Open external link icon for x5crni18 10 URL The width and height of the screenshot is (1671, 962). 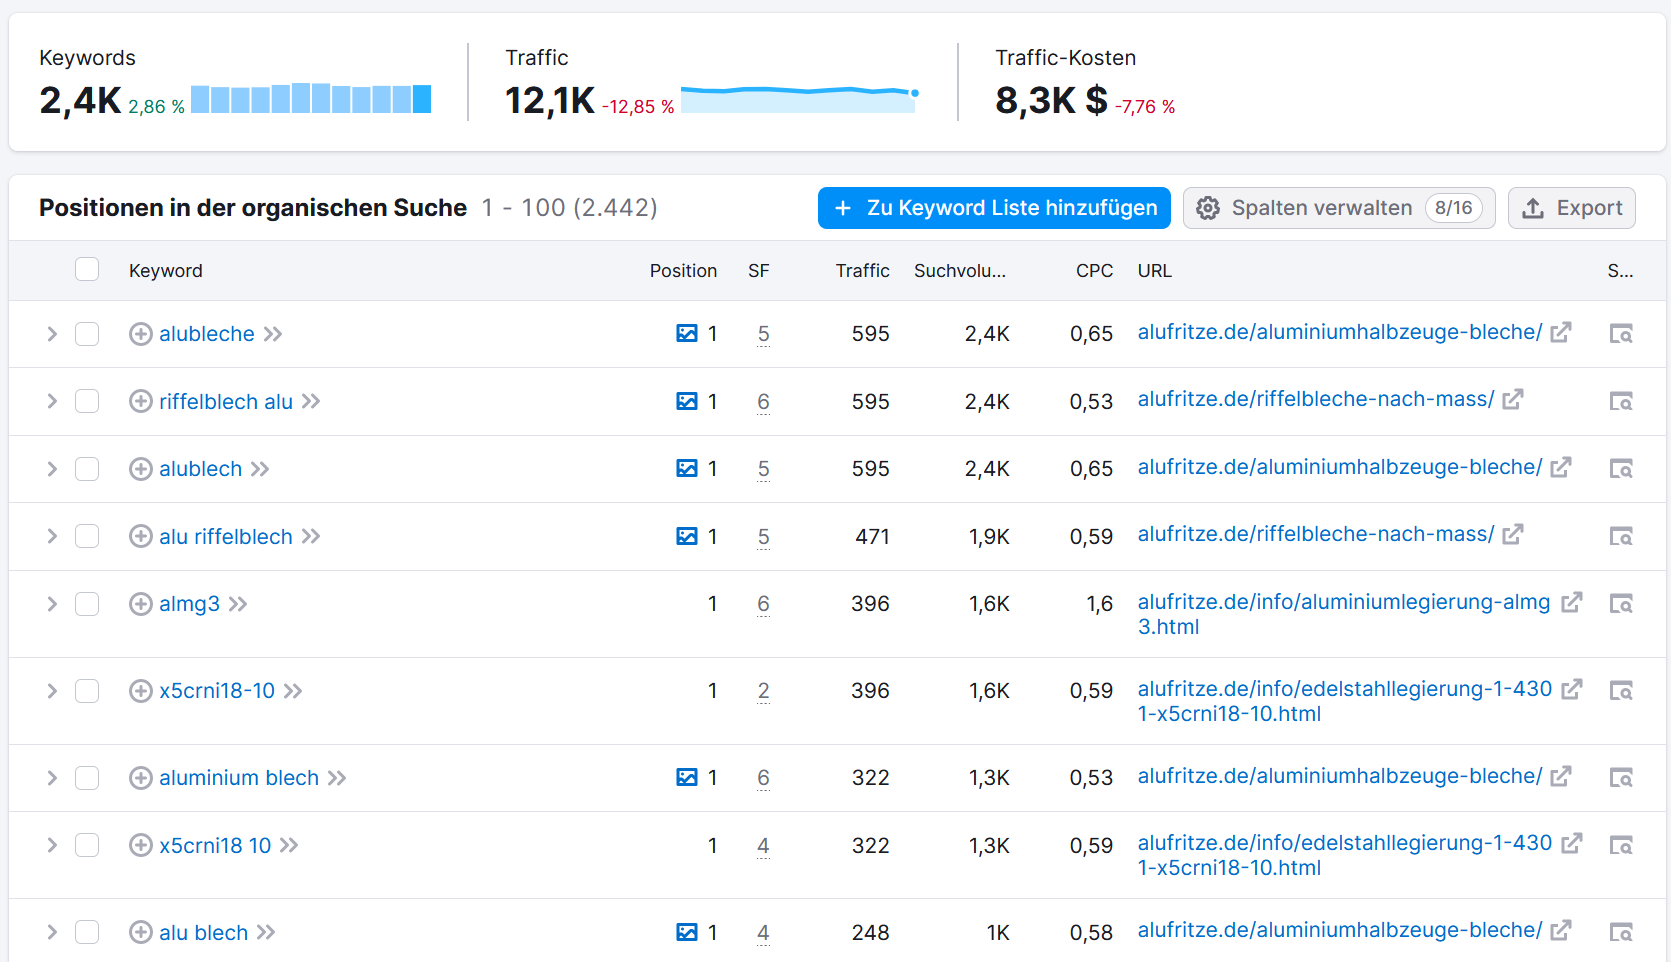pos(1572,843)
